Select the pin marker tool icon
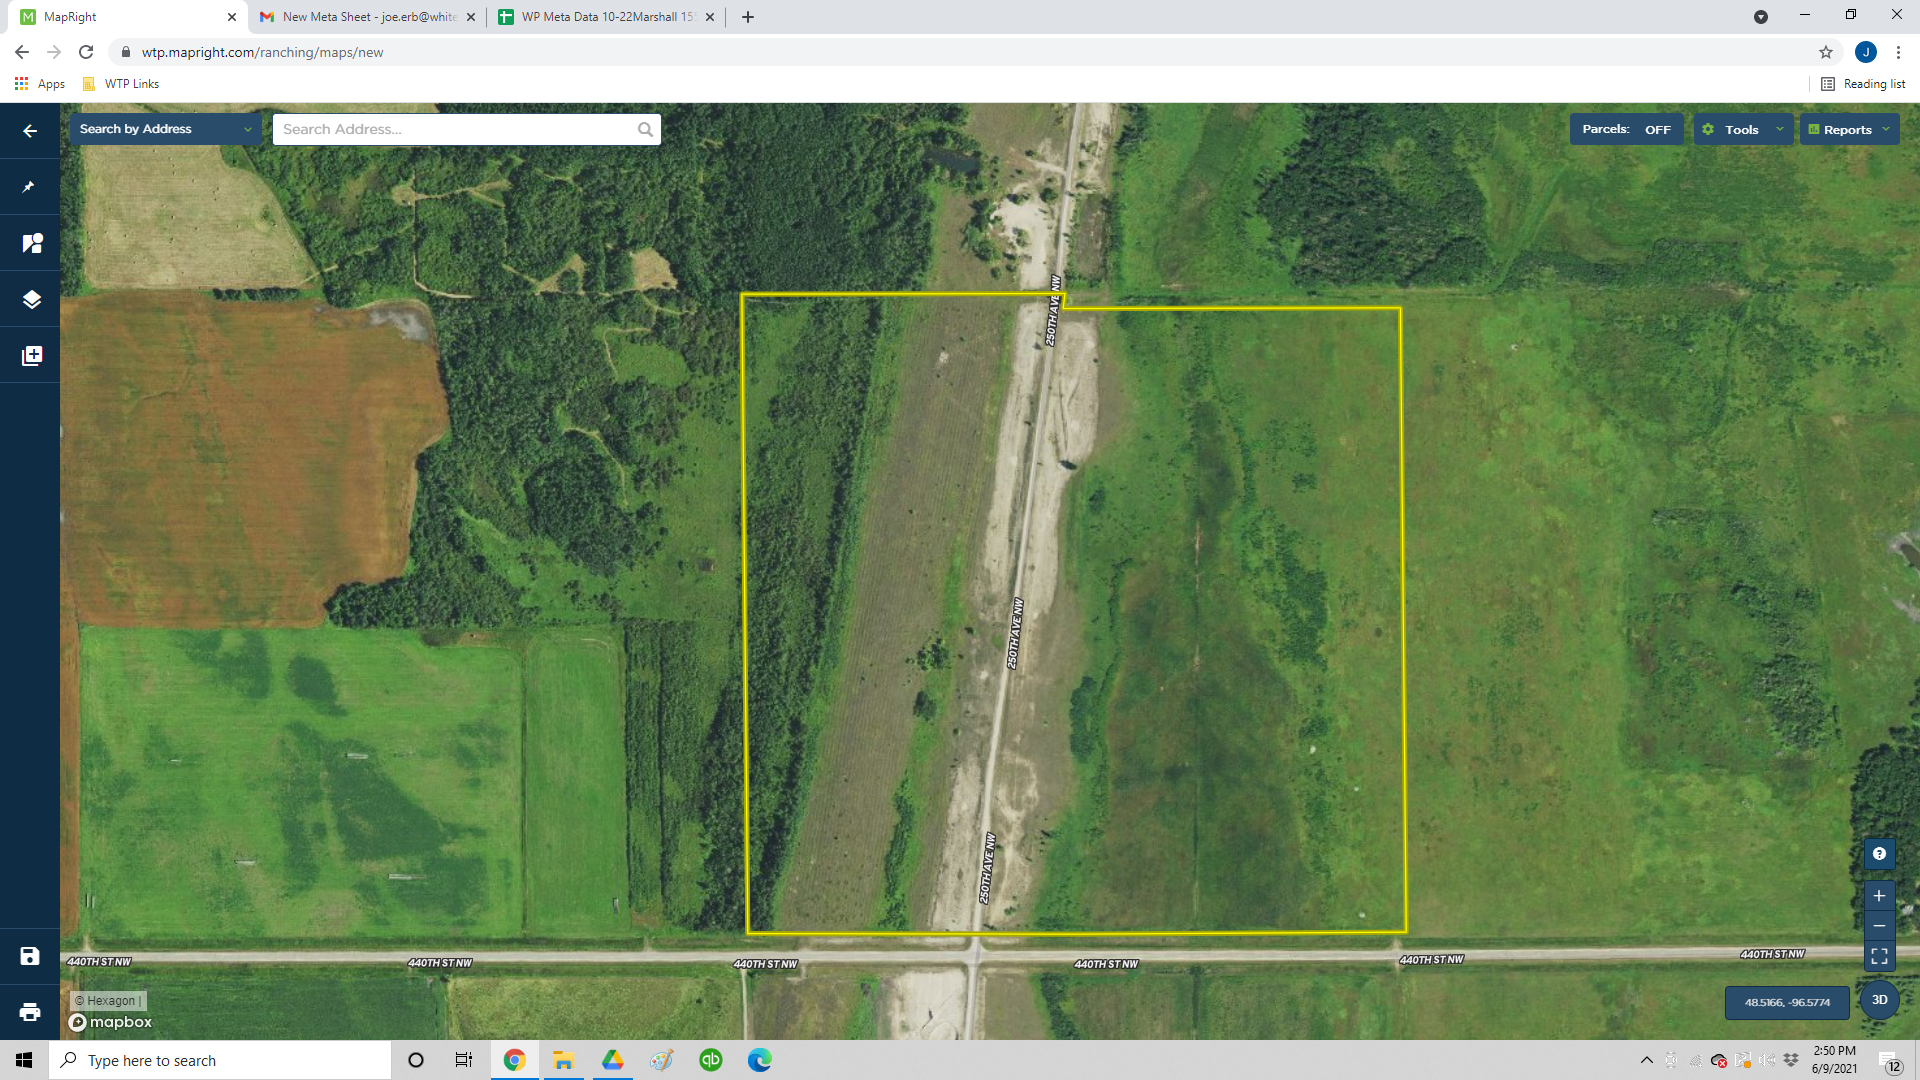 (30, 187)
